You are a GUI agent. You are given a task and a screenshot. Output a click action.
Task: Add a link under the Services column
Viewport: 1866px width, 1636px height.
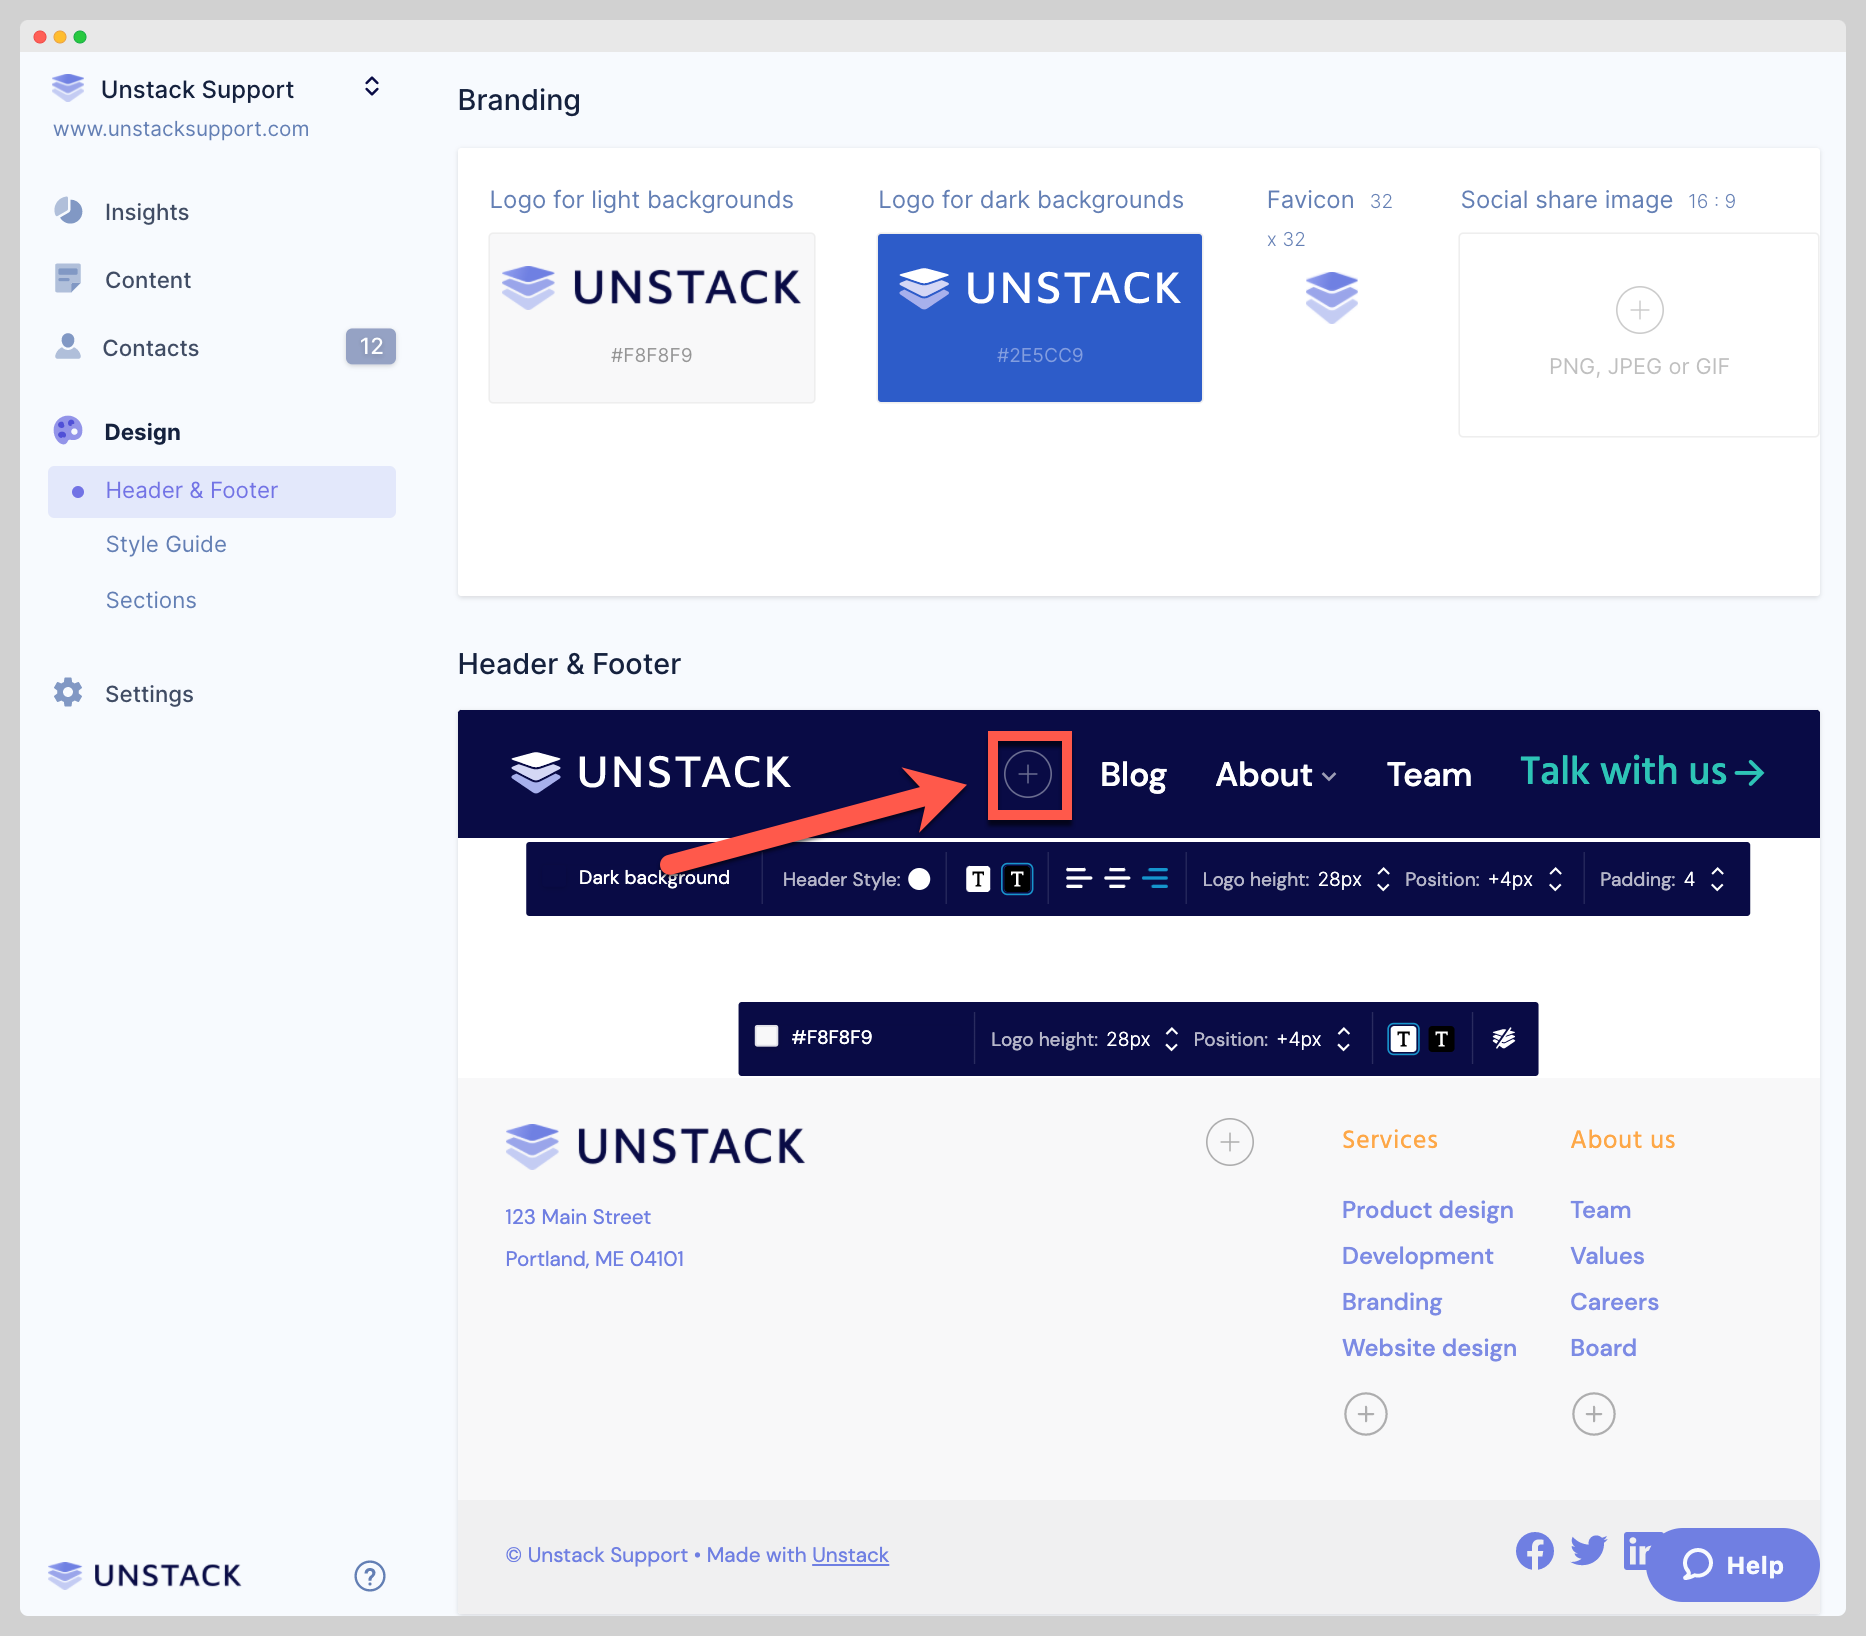point(1365,1414)
